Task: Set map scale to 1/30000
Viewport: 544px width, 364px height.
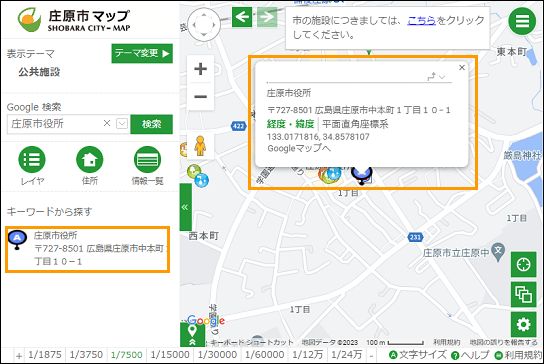Action: pyautogui.click(x=217, y=355)
